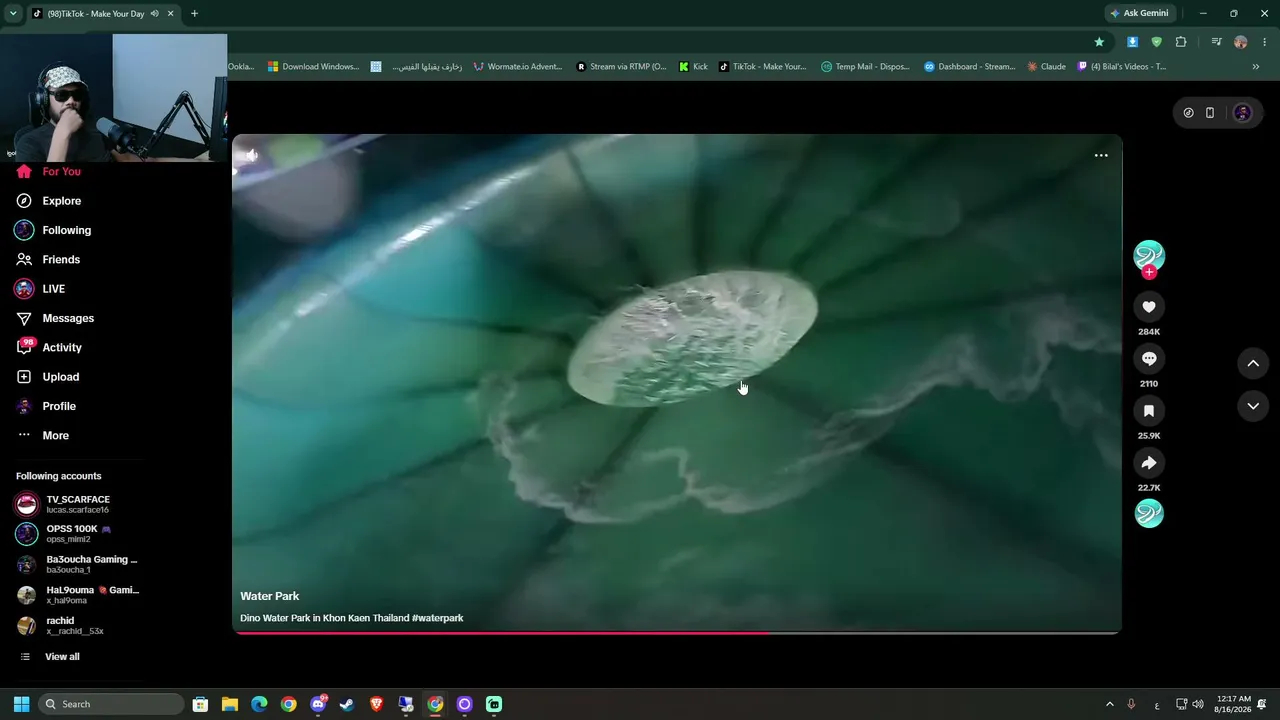Open Discord from the taskbar
The image size is (1280, 720).
point(318,704)
